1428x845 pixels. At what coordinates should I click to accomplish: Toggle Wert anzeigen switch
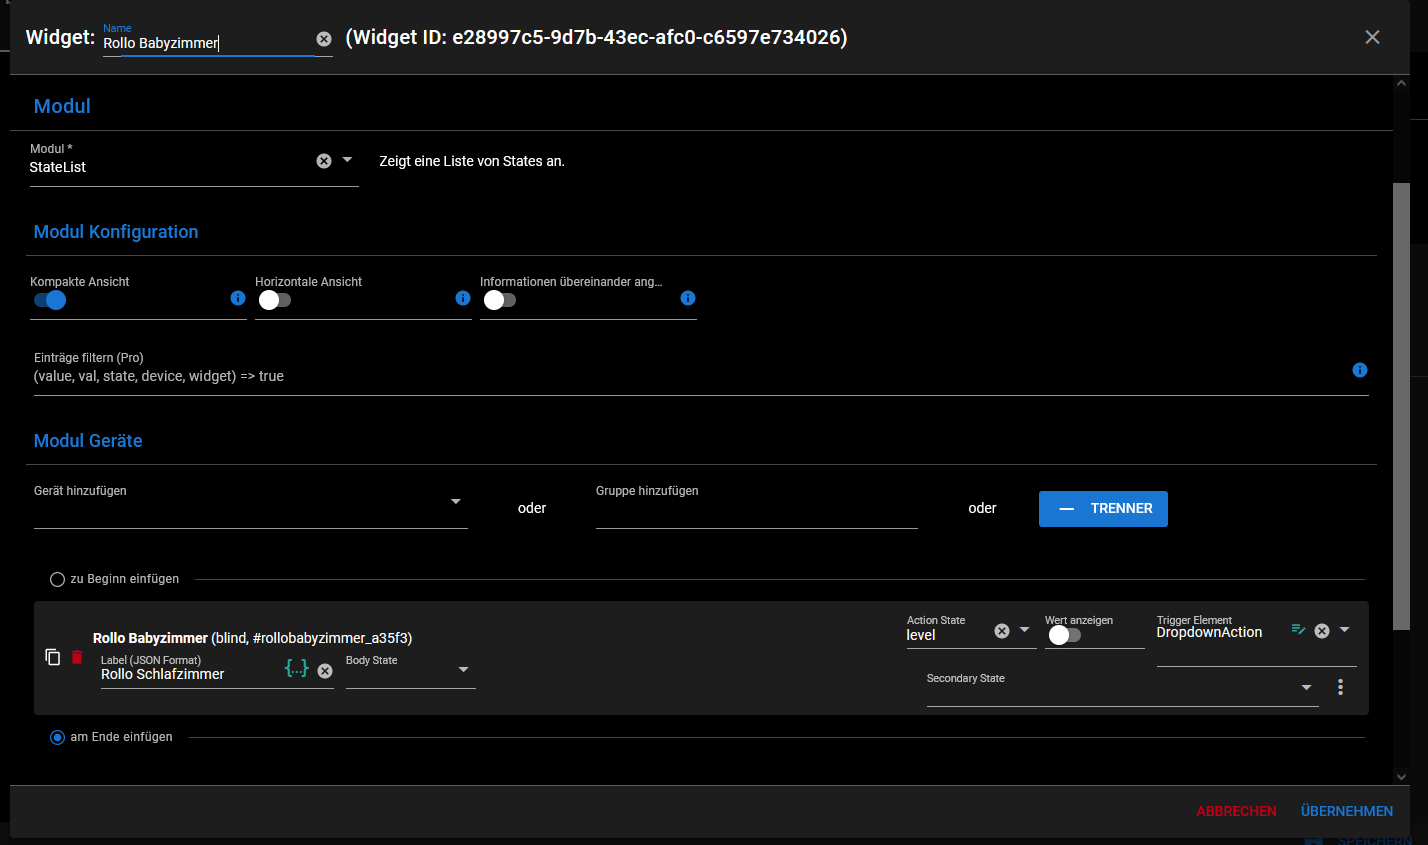coord(1065,635)
